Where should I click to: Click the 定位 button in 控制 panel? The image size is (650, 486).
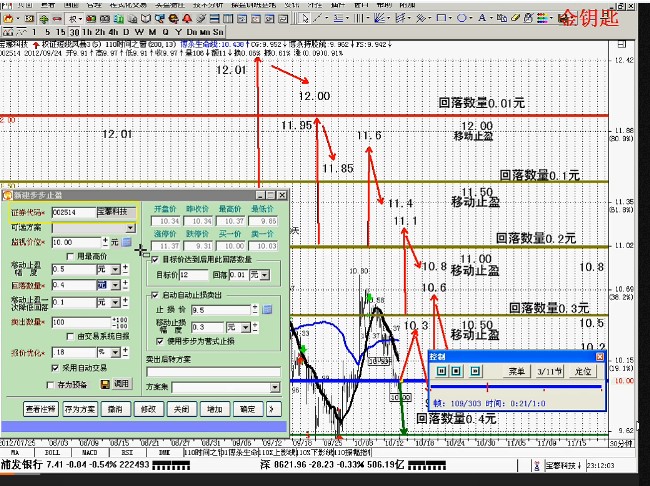point(582,371)
